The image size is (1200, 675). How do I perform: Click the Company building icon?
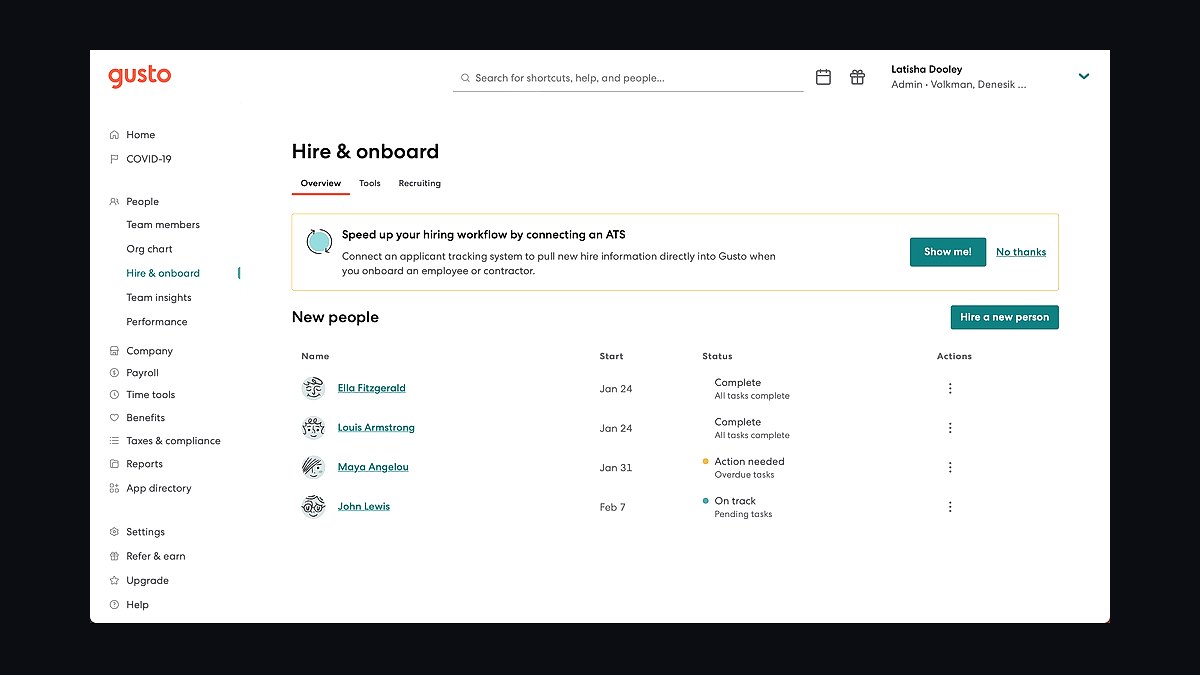pos(114,351)
